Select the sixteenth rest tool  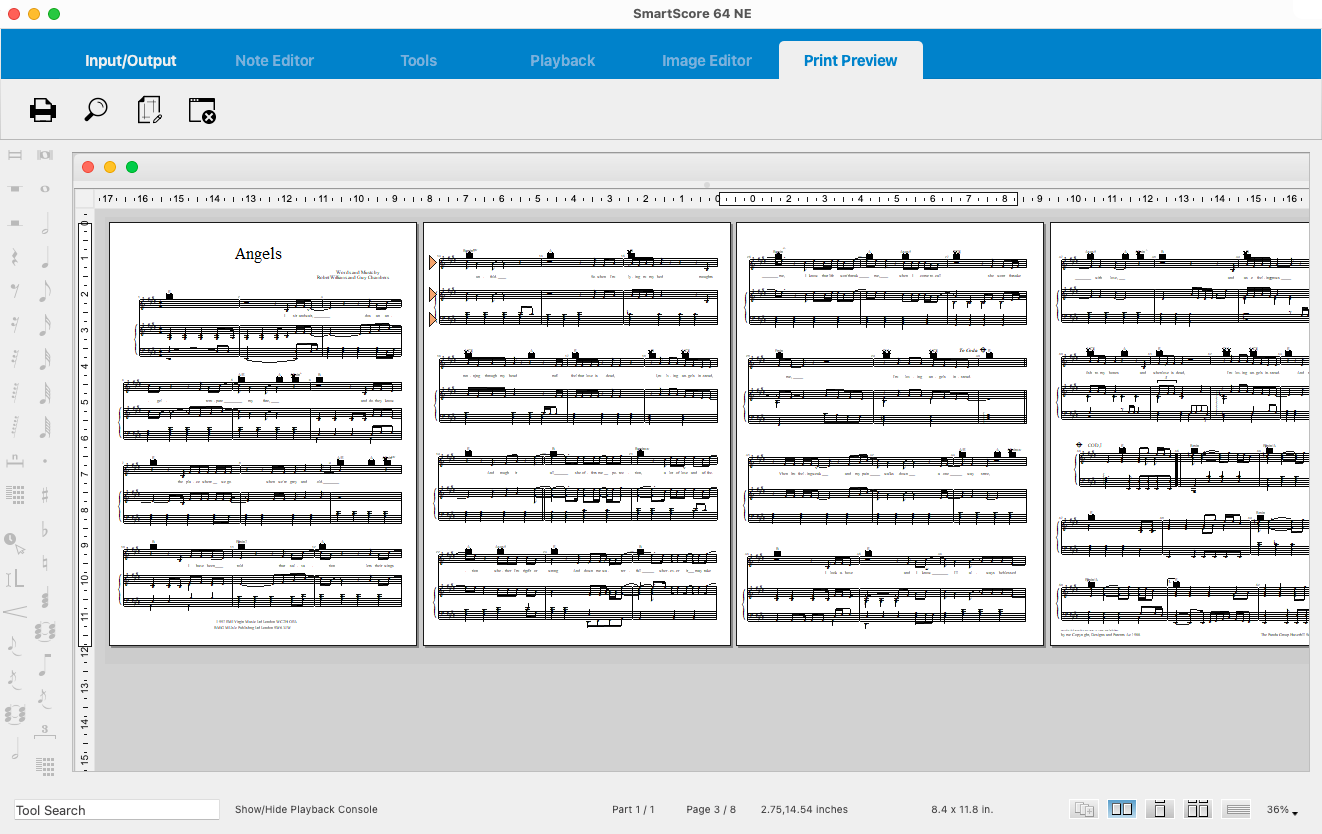pyautogui.click(x=15, y=325)
